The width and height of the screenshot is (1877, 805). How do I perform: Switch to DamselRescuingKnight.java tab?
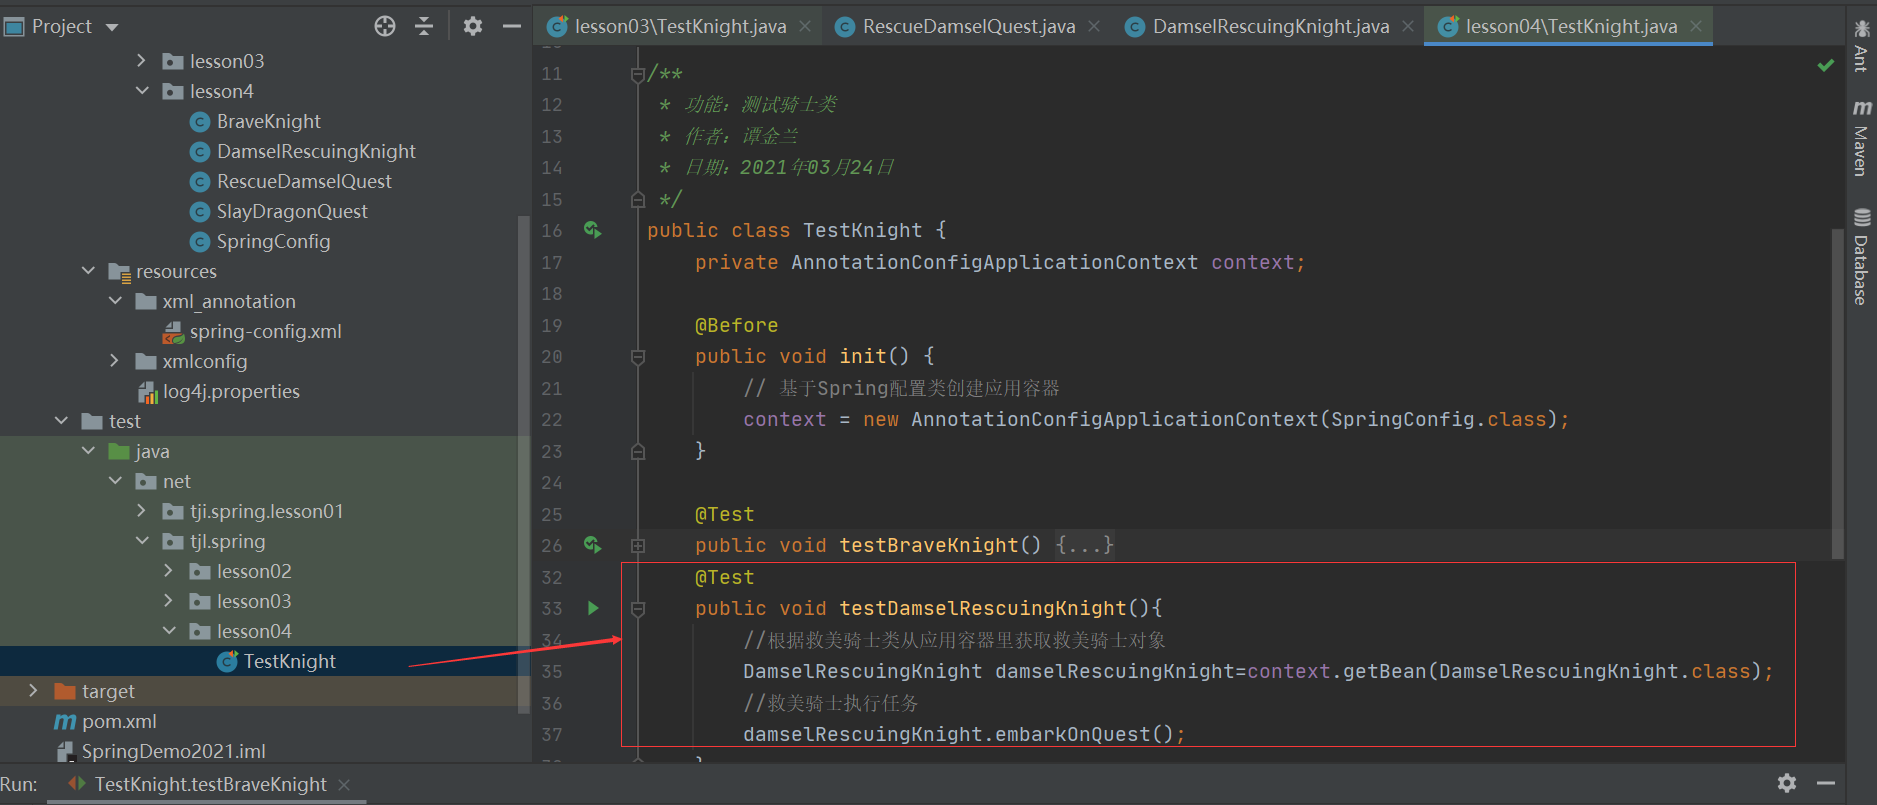[1270, 27]
